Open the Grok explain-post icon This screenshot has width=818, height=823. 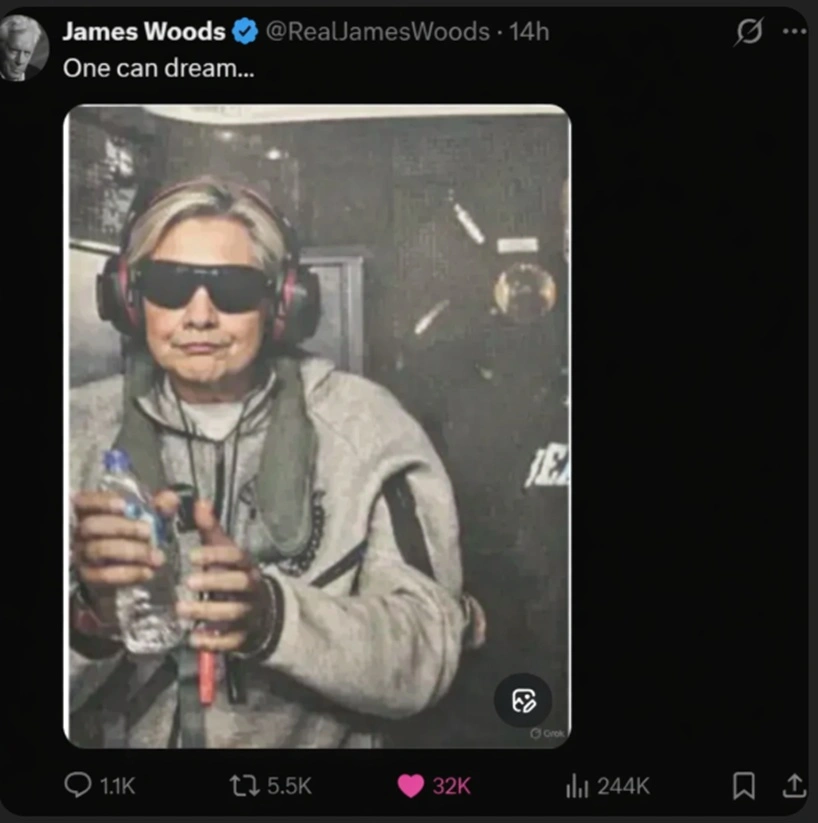click(749, 31)
